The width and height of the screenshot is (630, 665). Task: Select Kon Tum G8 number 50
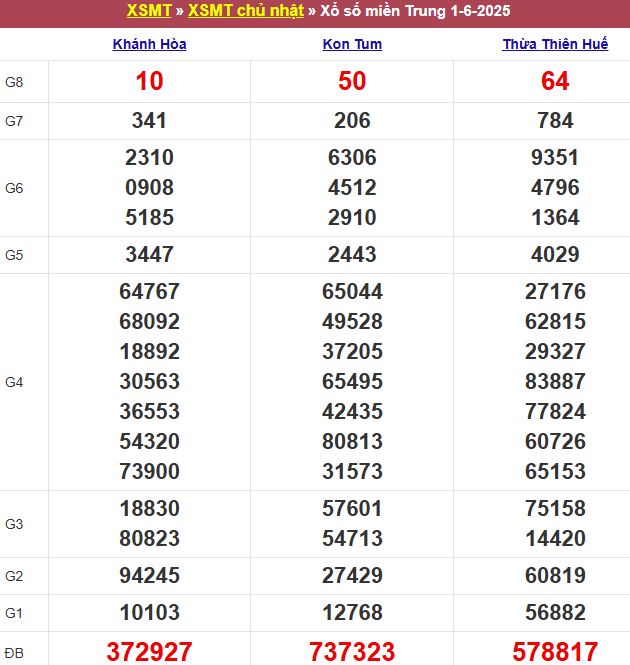(352, 81)
